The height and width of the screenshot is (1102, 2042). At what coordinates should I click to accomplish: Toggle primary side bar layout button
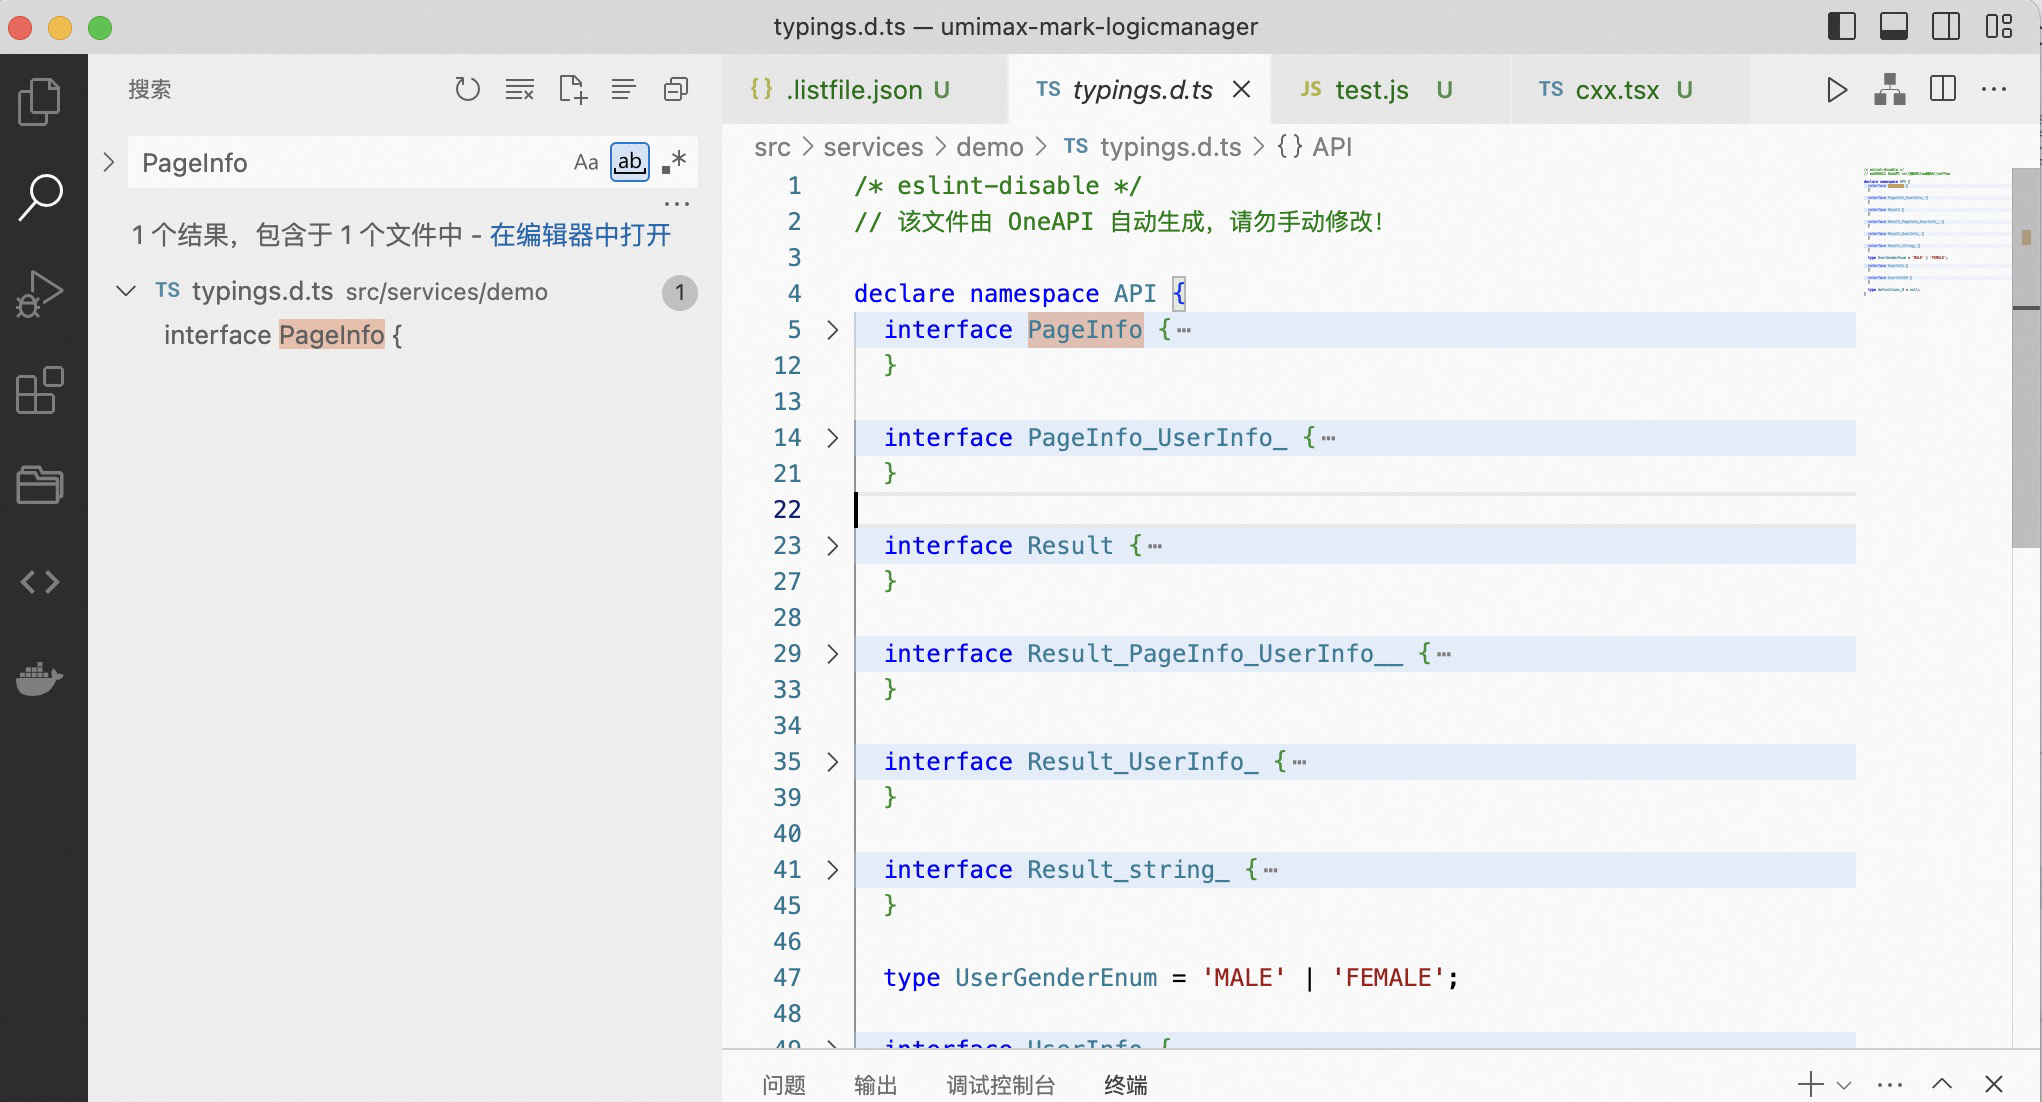pos(1841,27)
